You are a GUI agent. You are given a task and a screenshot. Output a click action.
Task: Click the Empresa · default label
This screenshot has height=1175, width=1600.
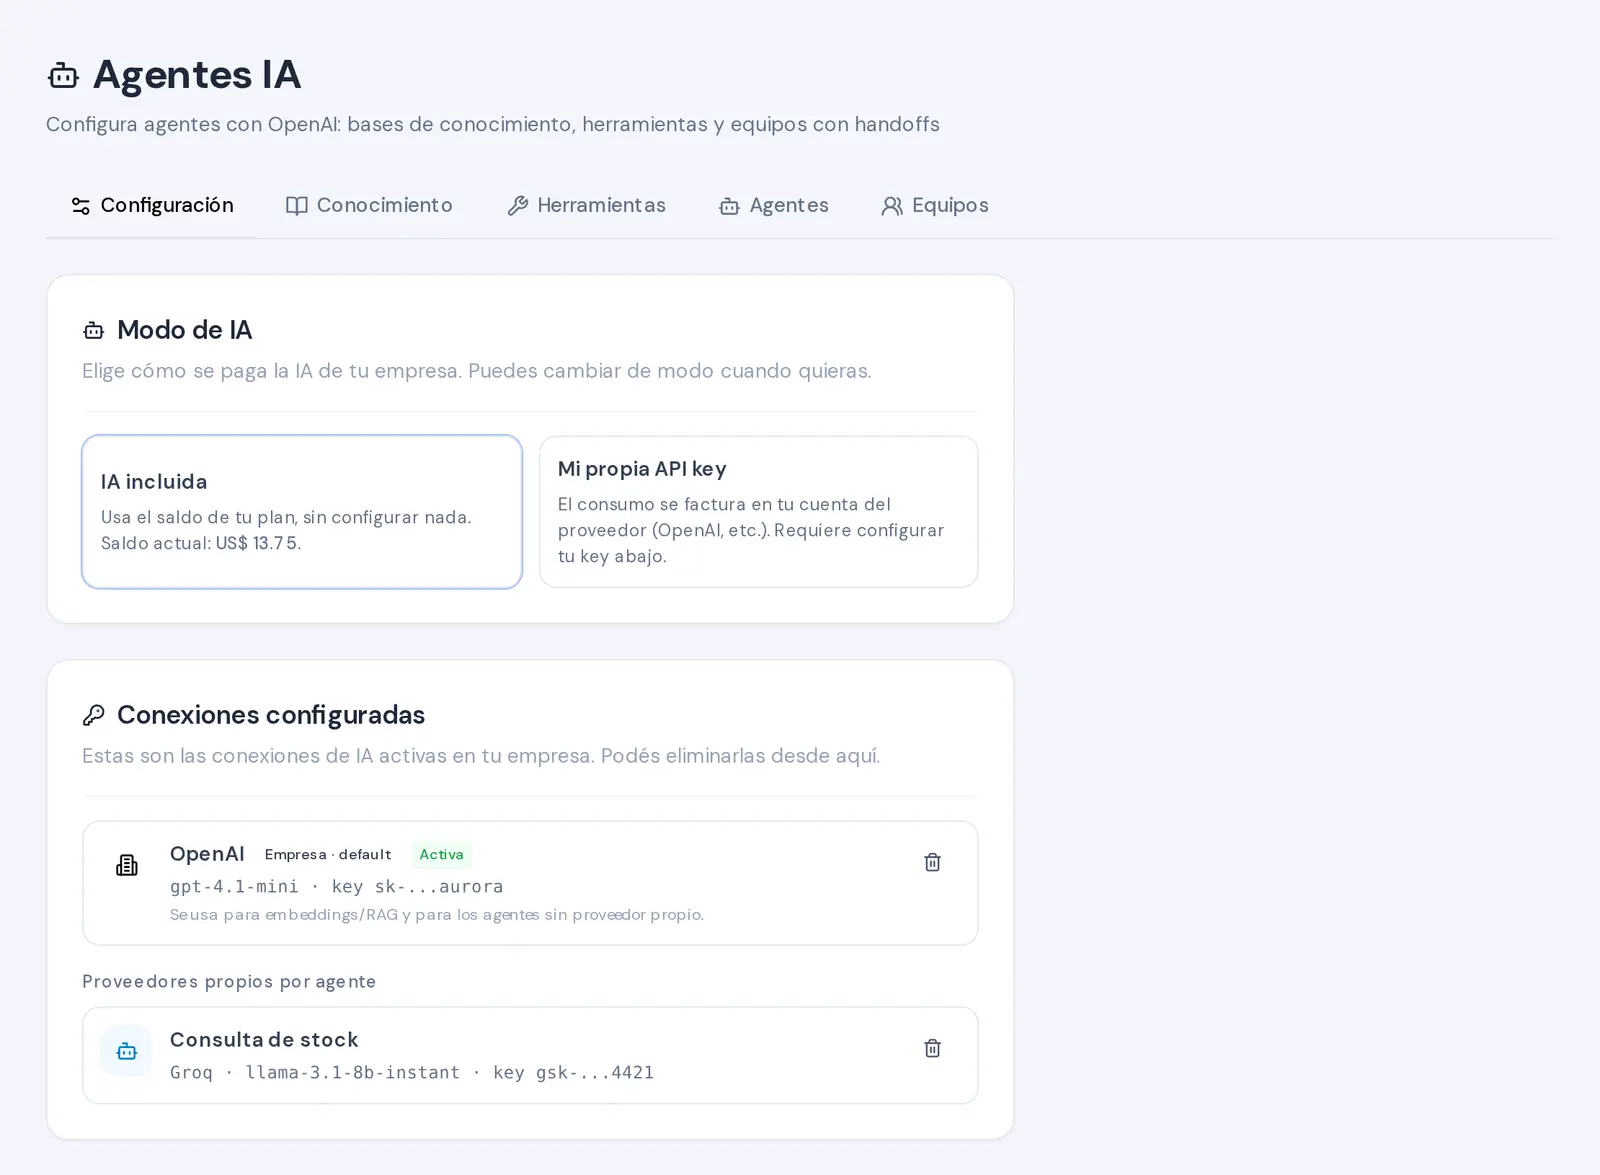[328, 855]
